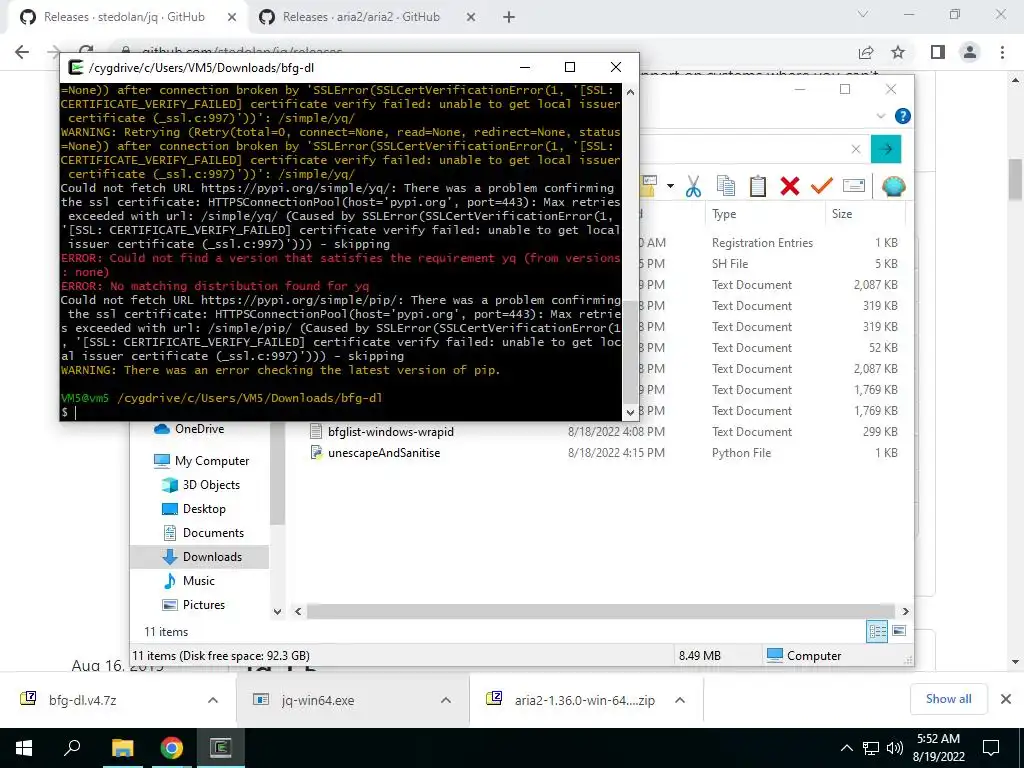Expand options for bfg-dl.v4.7z download
The image size is (1024, 768).
click(213, 700)
